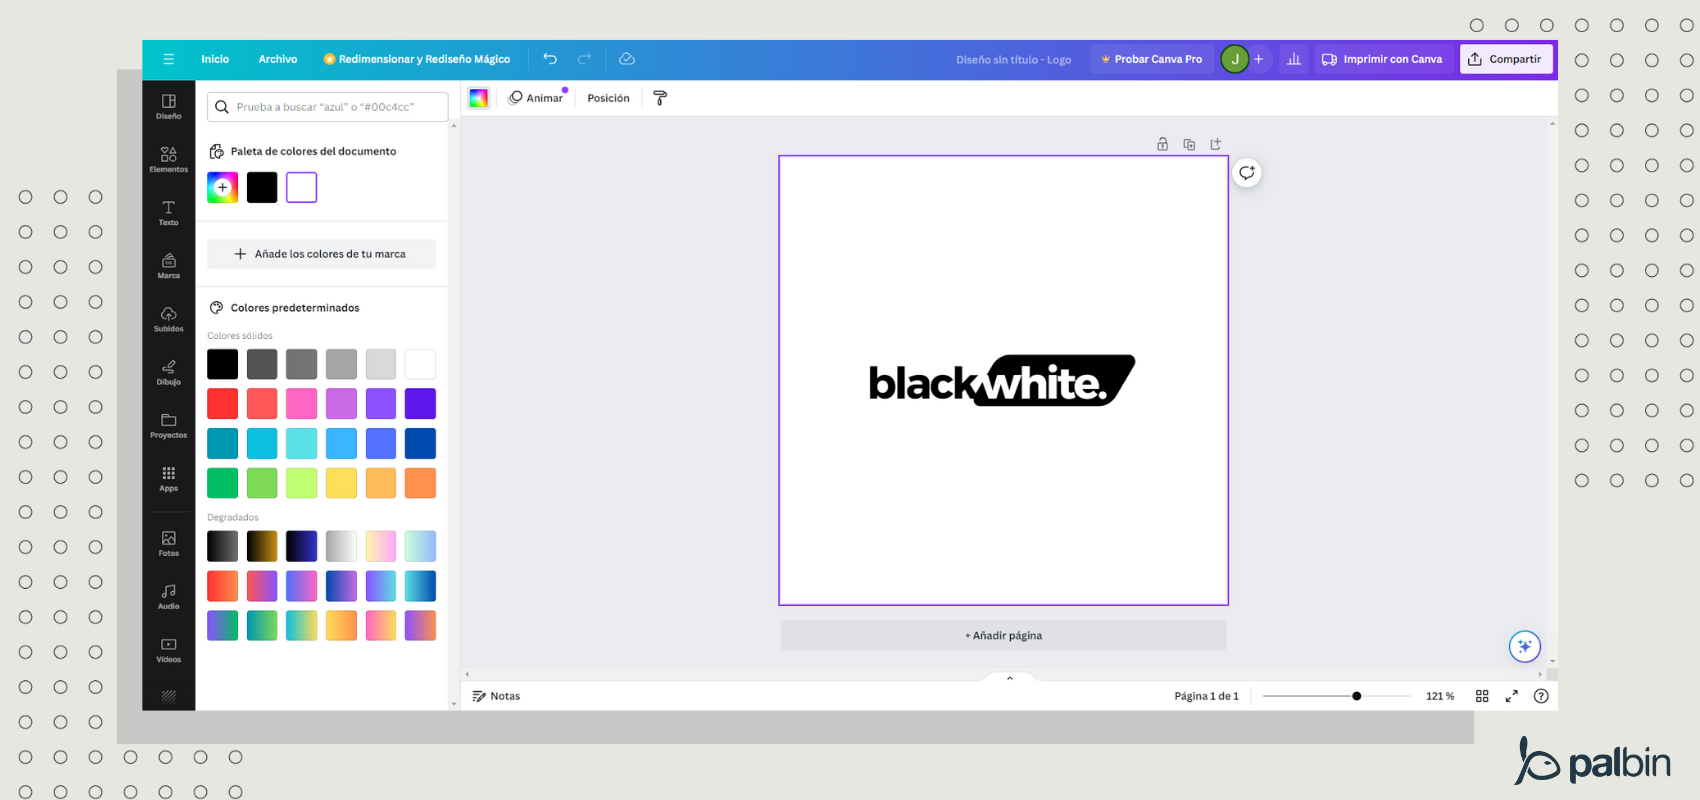
Task: Open the Marca sidebar panel
Action: tap(168, 265)
